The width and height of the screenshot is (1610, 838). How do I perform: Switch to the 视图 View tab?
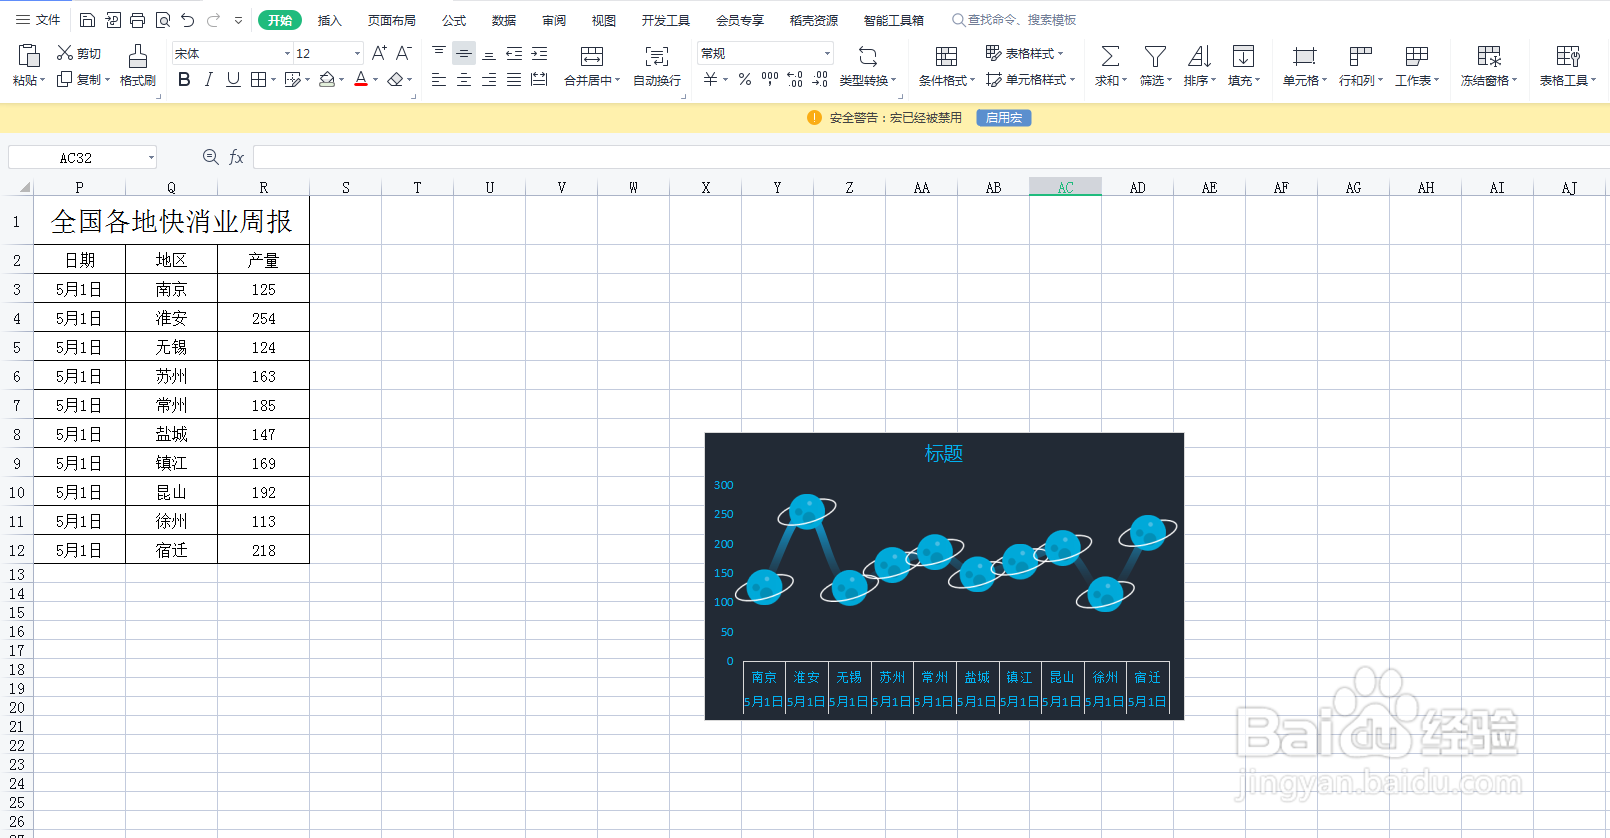tap(603, 20)
